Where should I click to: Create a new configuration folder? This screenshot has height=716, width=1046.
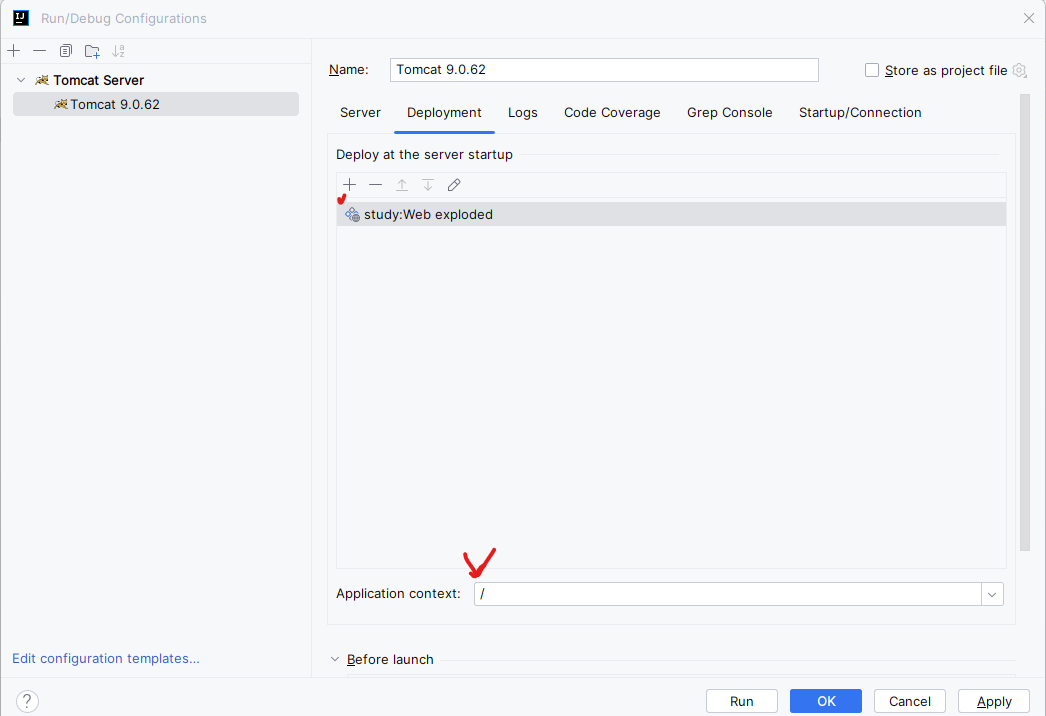pos(92,51)
